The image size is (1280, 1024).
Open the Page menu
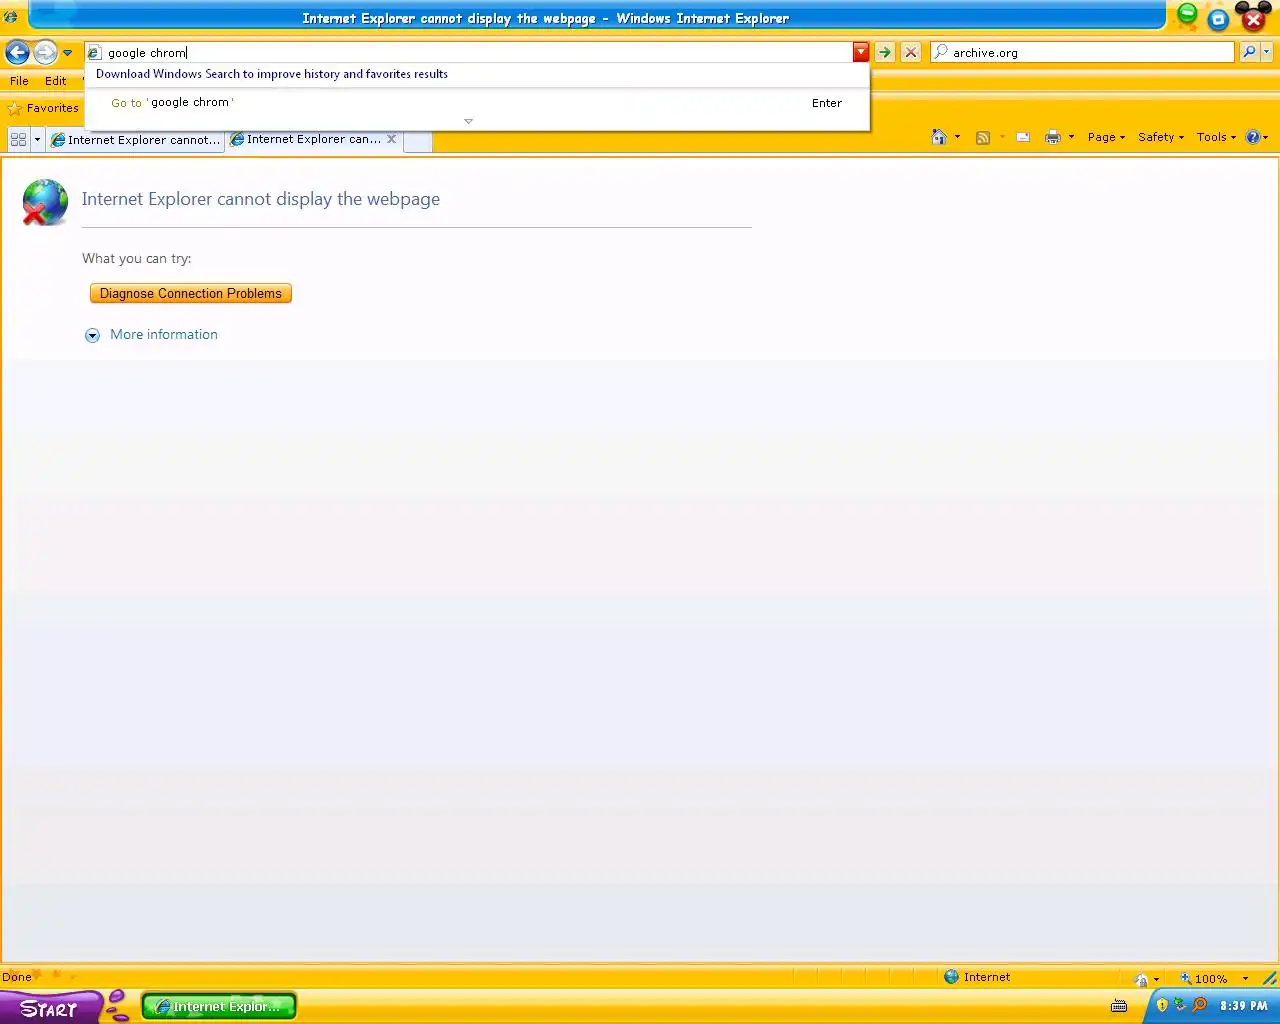1106,137
